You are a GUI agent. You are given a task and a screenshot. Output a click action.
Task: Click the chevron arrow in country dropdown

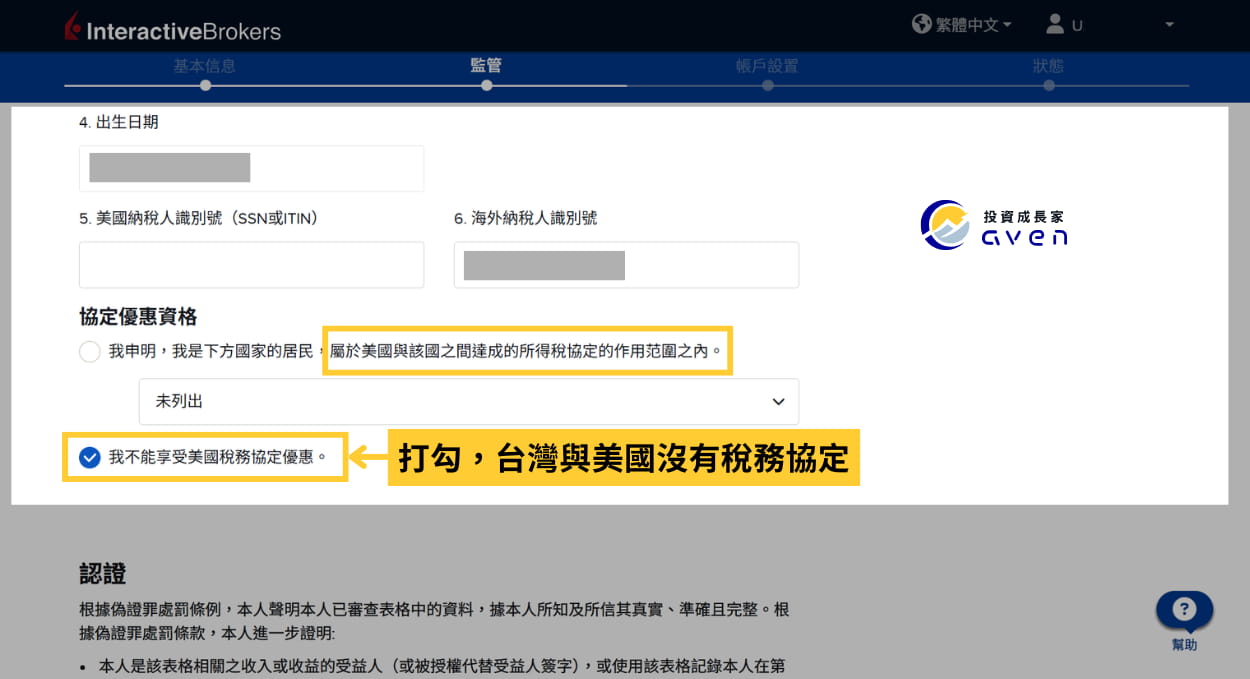pos(778,402)
